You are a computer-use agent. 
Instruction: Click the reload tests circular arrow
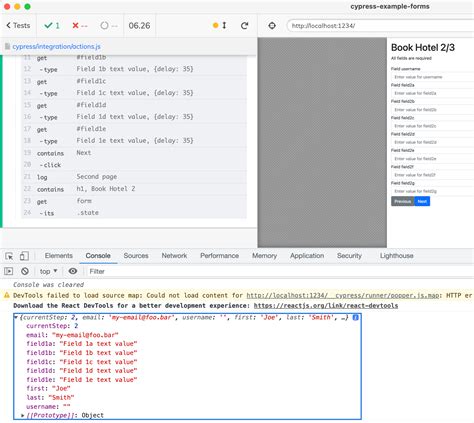click(x=245, y=26)
